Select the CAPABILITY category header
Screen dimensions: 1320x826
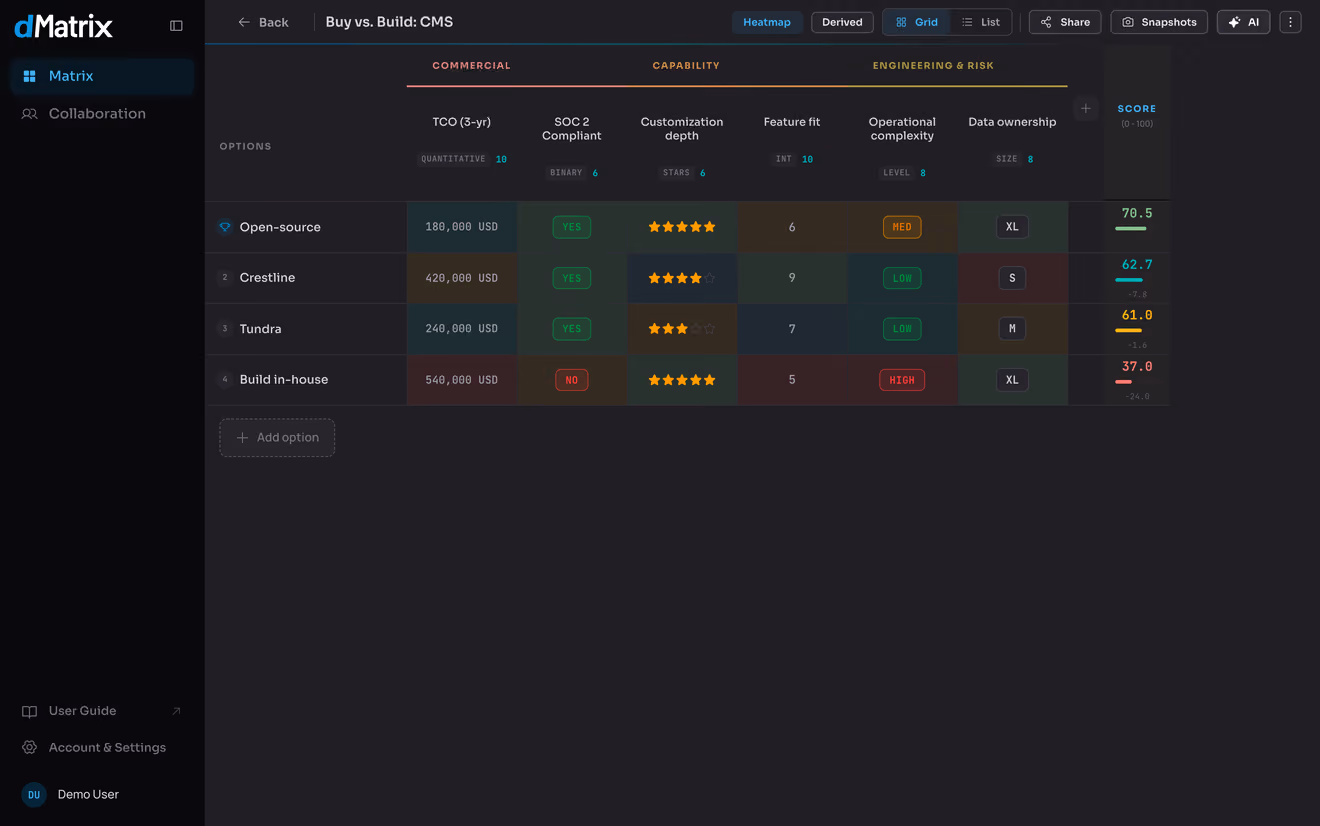coord(686,66)
